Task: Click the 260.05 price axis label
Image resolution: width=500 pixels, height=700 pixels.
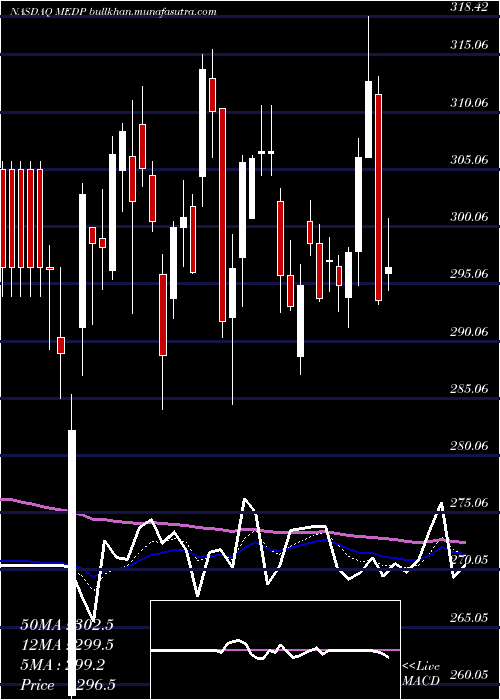Action: pos(471,676)
